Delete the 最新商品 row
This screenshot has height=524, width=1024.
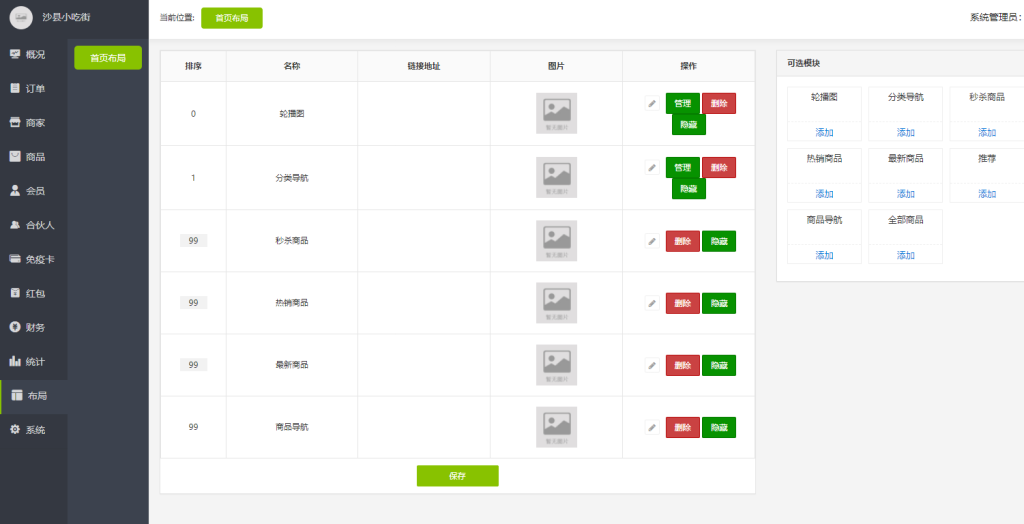coord(682,365)
